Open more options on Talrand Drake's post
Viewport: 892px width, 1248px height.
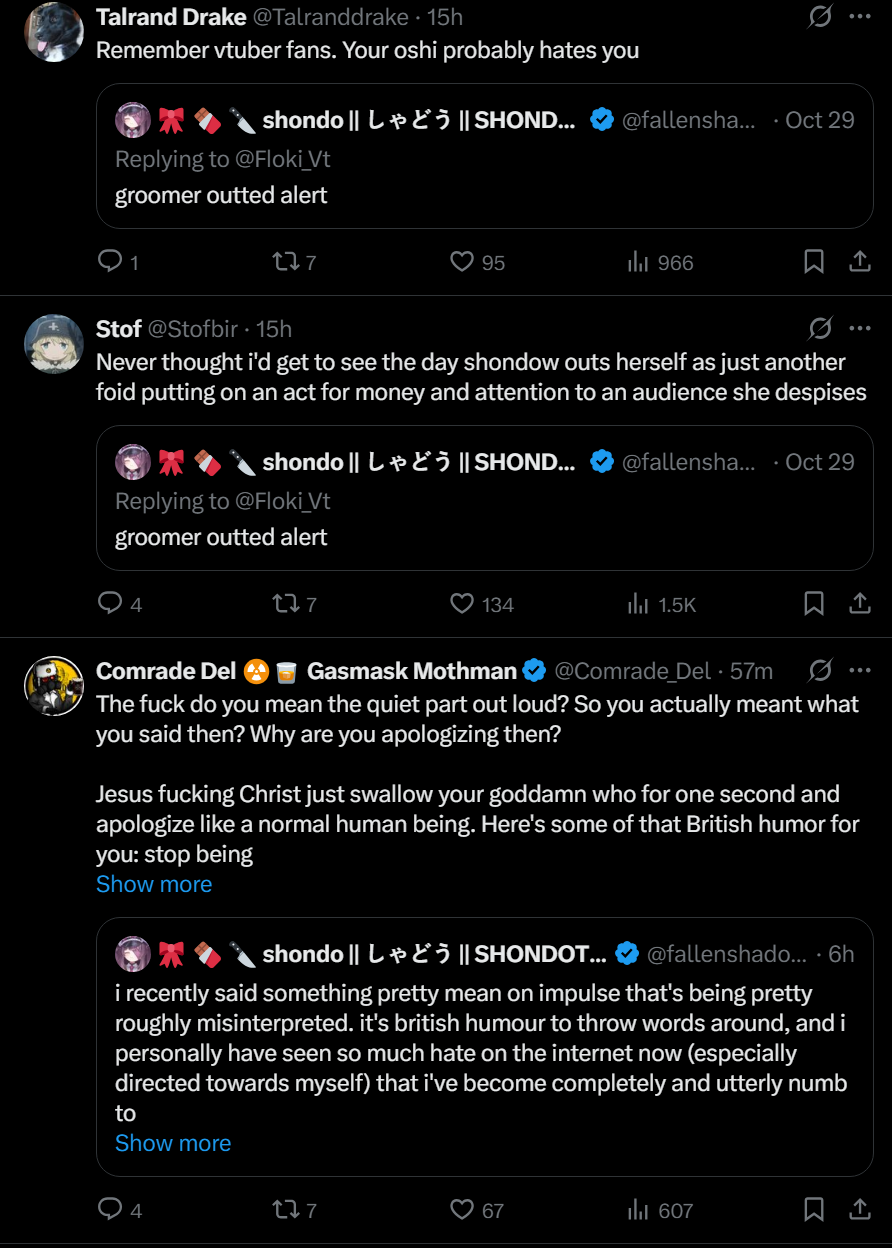pos(860,17)
